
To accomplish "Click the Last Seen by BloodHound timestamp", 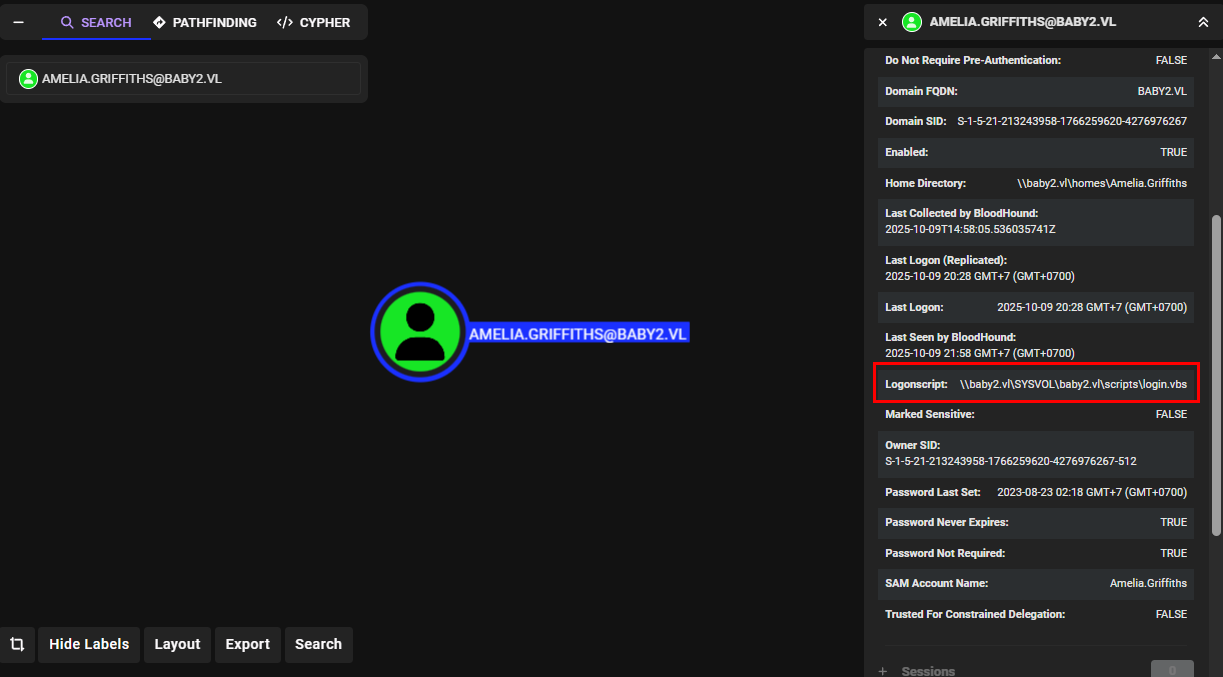I will point(980,353).
